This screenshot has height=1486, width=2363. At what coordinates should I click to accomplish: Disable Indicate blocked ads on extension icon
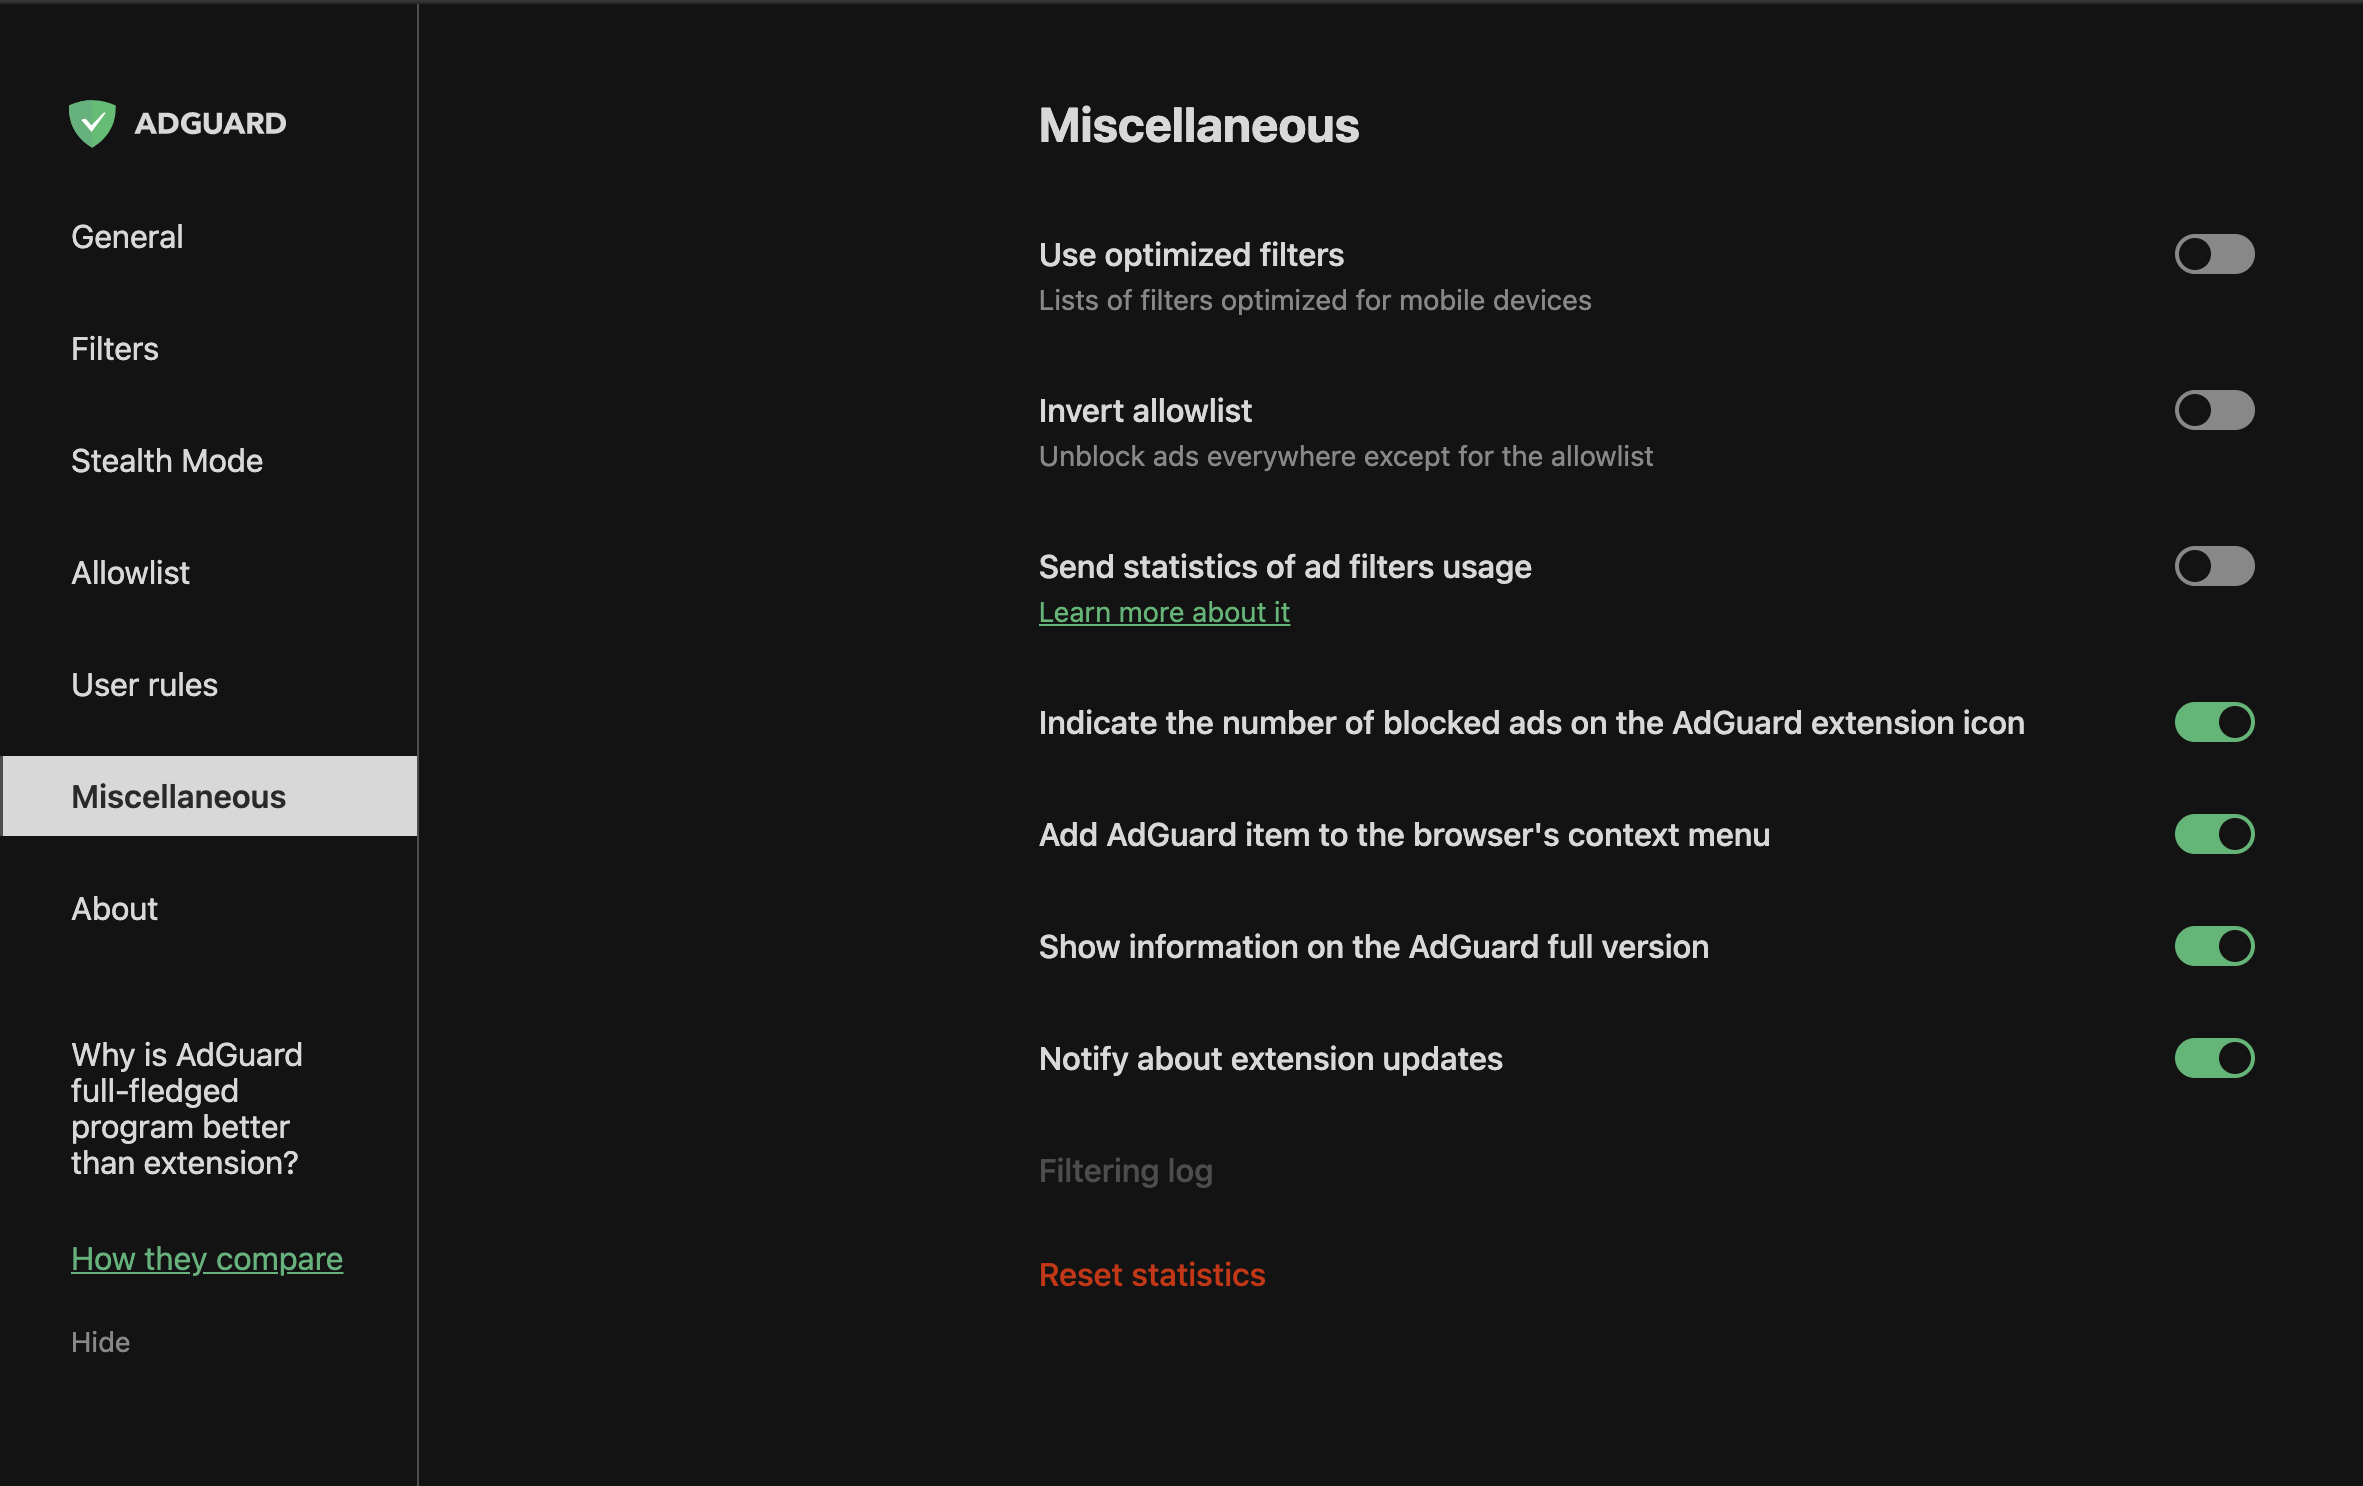tap(2212, 722)
